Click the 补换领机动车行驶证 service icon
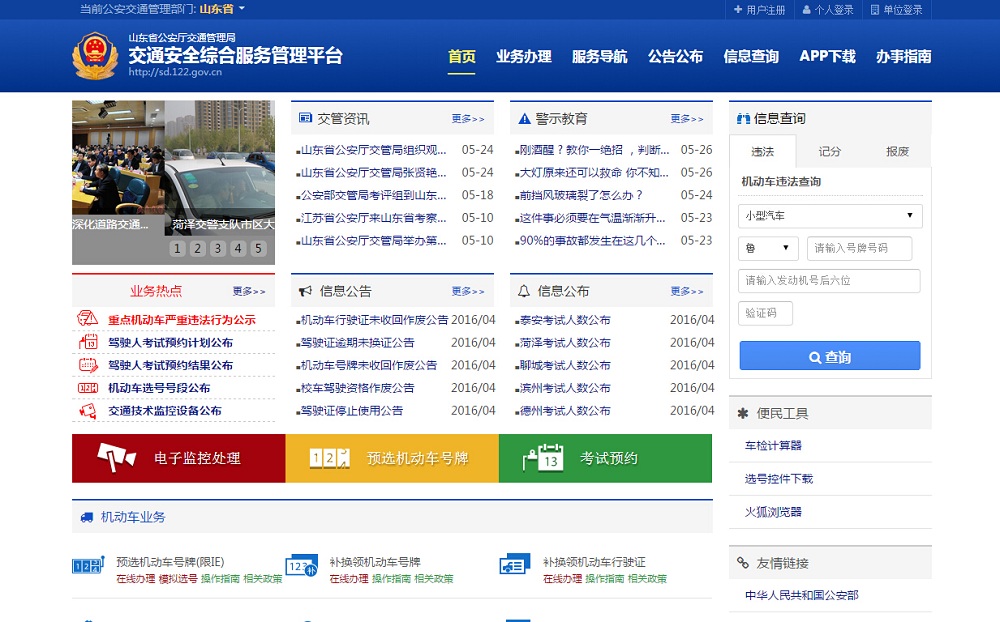This screenshot has height=622, width=1000. click(514, 566)
